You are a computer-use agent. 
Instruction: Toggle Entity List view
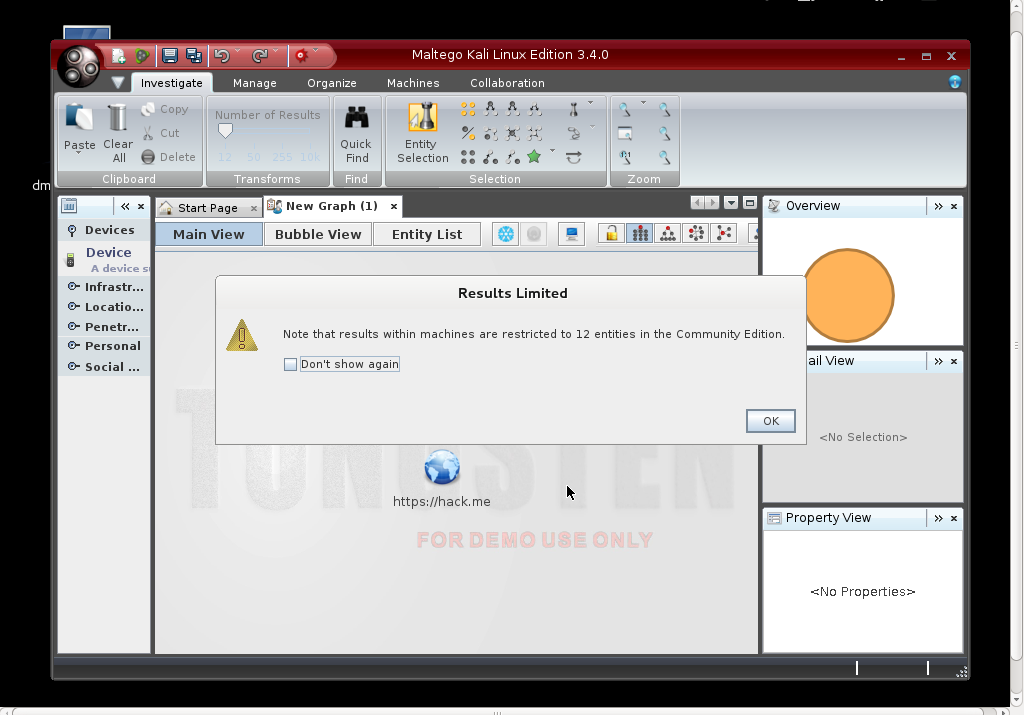tap(427, 234)
